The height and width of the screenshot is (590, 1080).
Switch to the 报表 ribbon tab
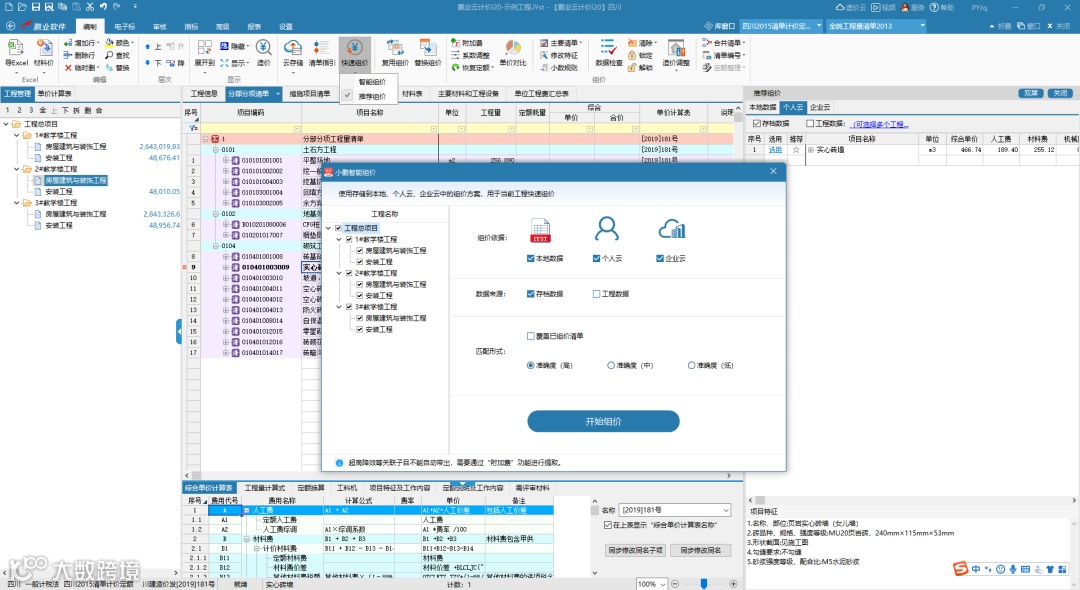254,26
